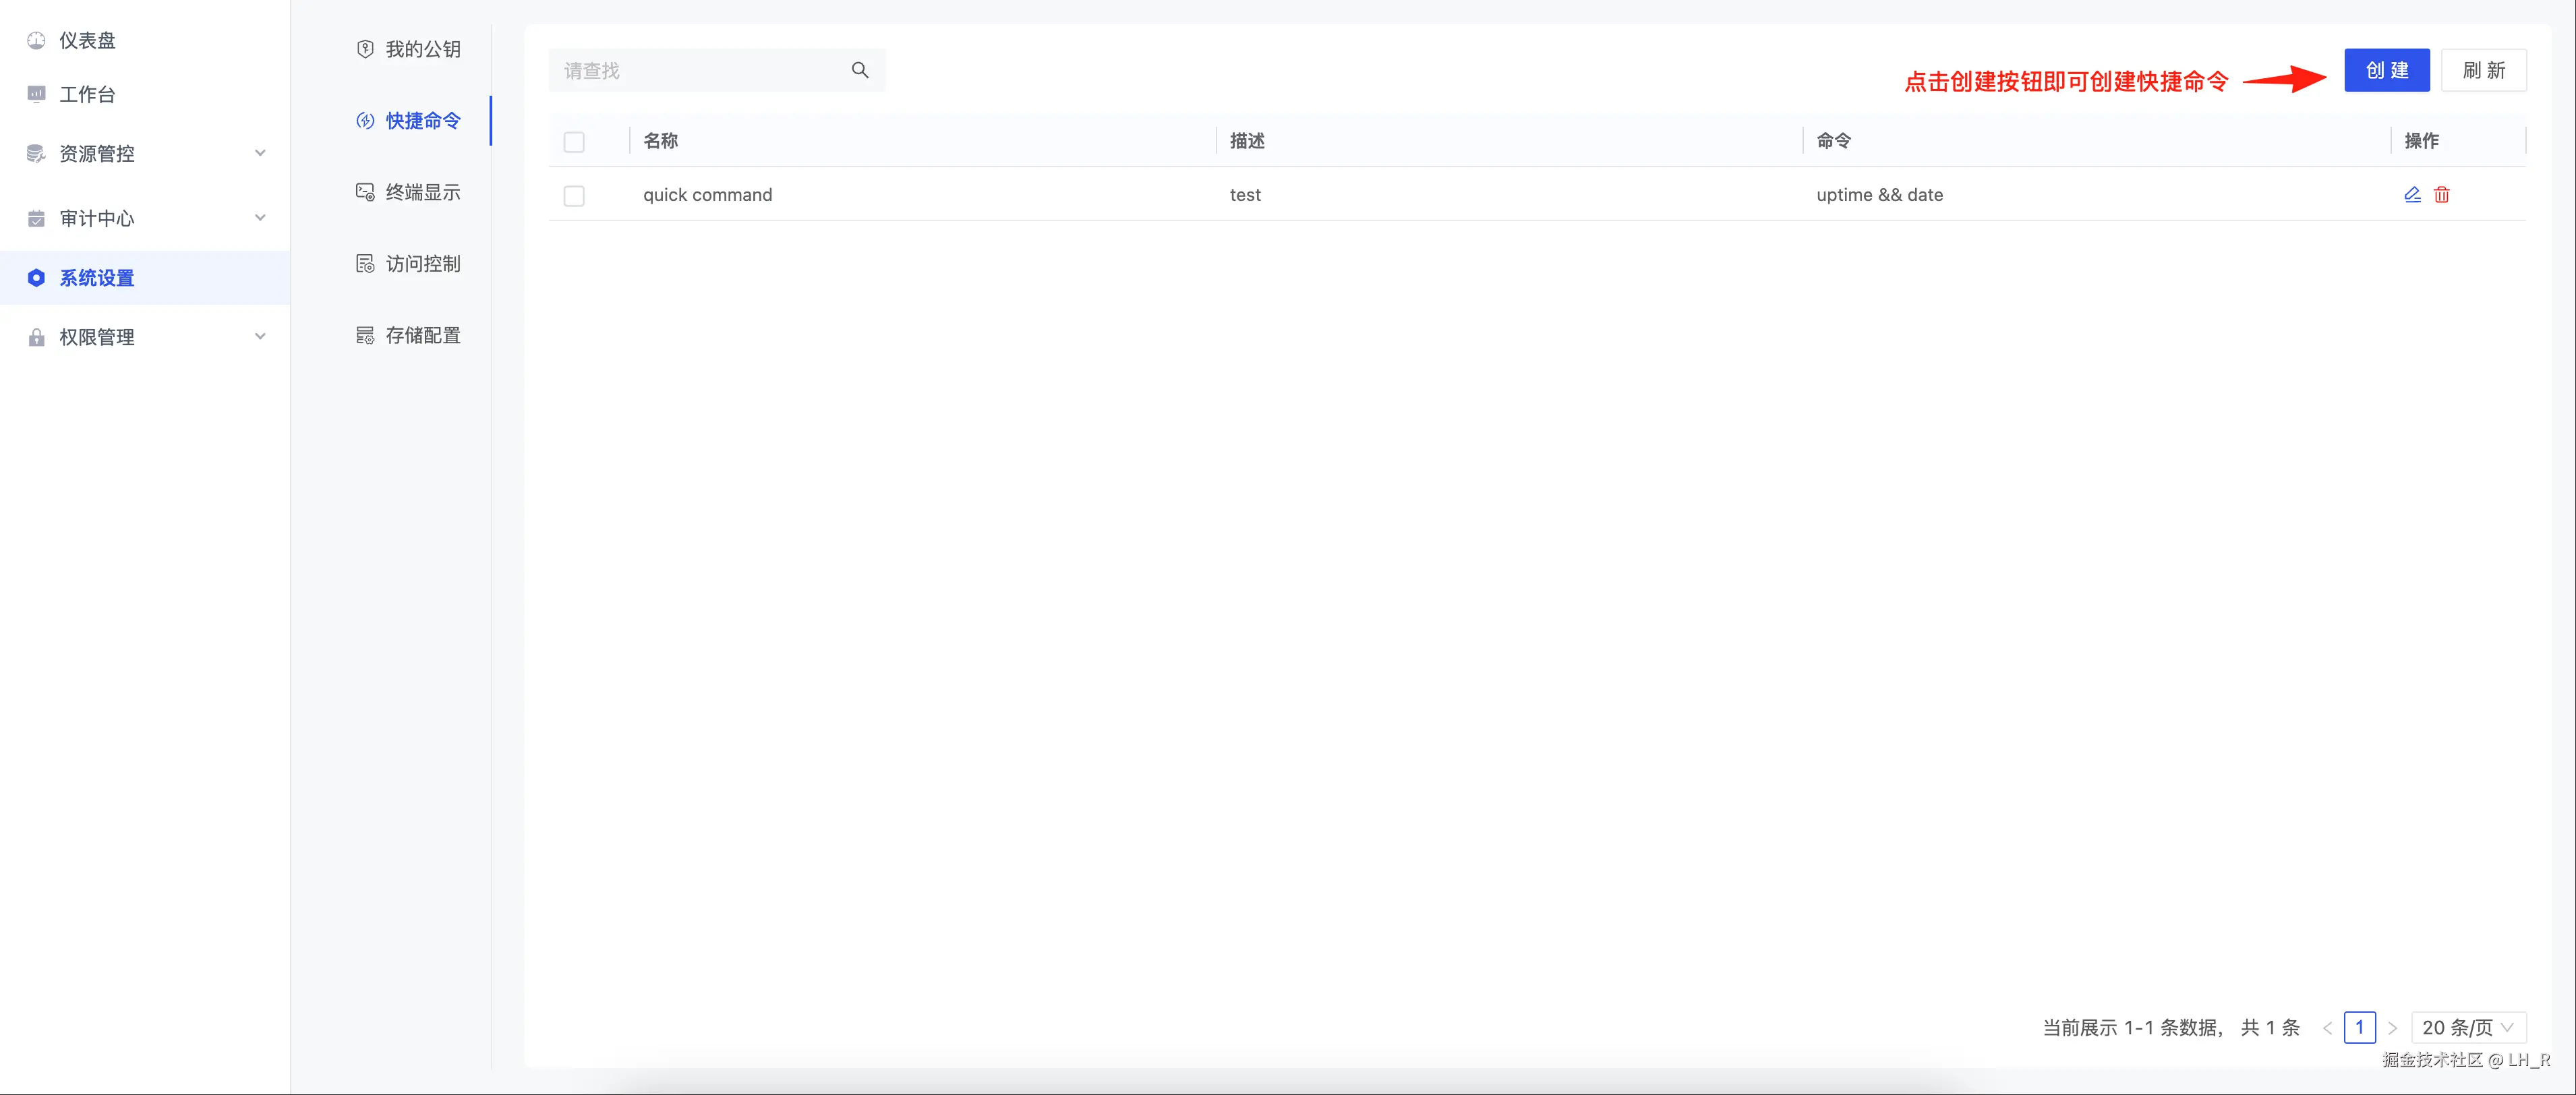
Task: Toggle the select-all checkbox in table header
Action: tap(574, 142)
